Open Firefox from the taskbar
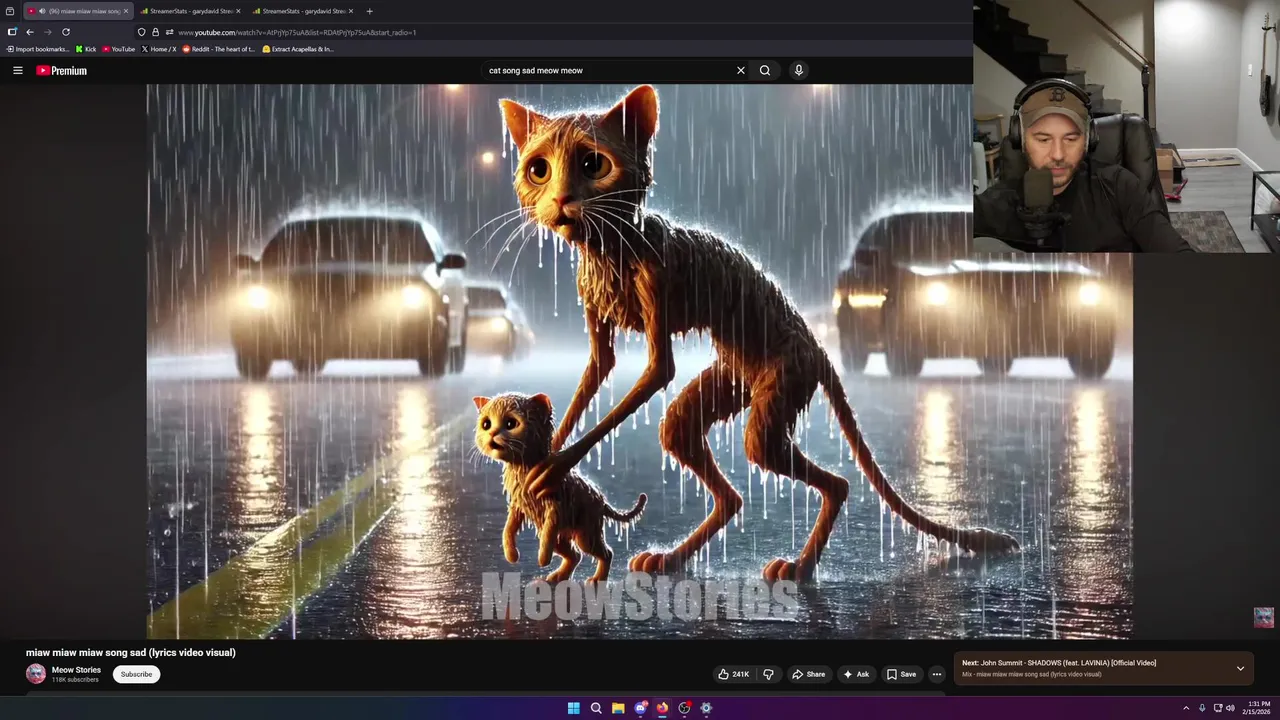Viewport: 1280px width, 720px height. click(662, 708)
